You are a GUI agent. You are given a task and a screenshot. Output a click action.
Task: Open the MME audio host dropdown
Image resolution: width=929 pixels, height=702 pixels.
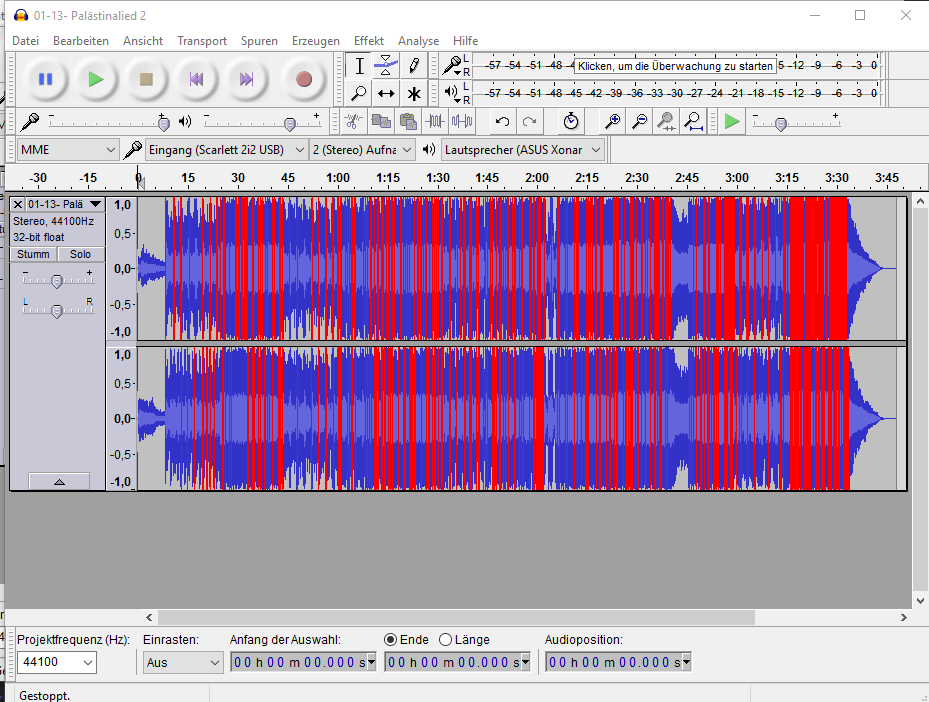click(68, 150)
